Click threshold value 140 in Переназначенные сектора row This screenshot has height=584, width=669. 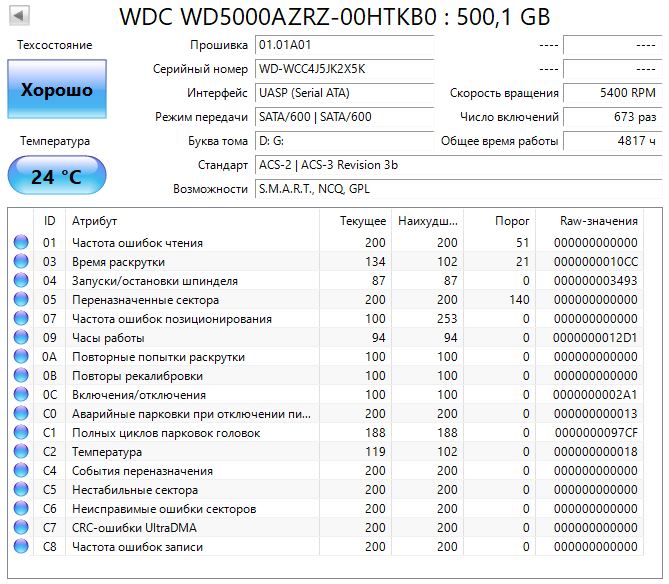(x=519, y=299)
